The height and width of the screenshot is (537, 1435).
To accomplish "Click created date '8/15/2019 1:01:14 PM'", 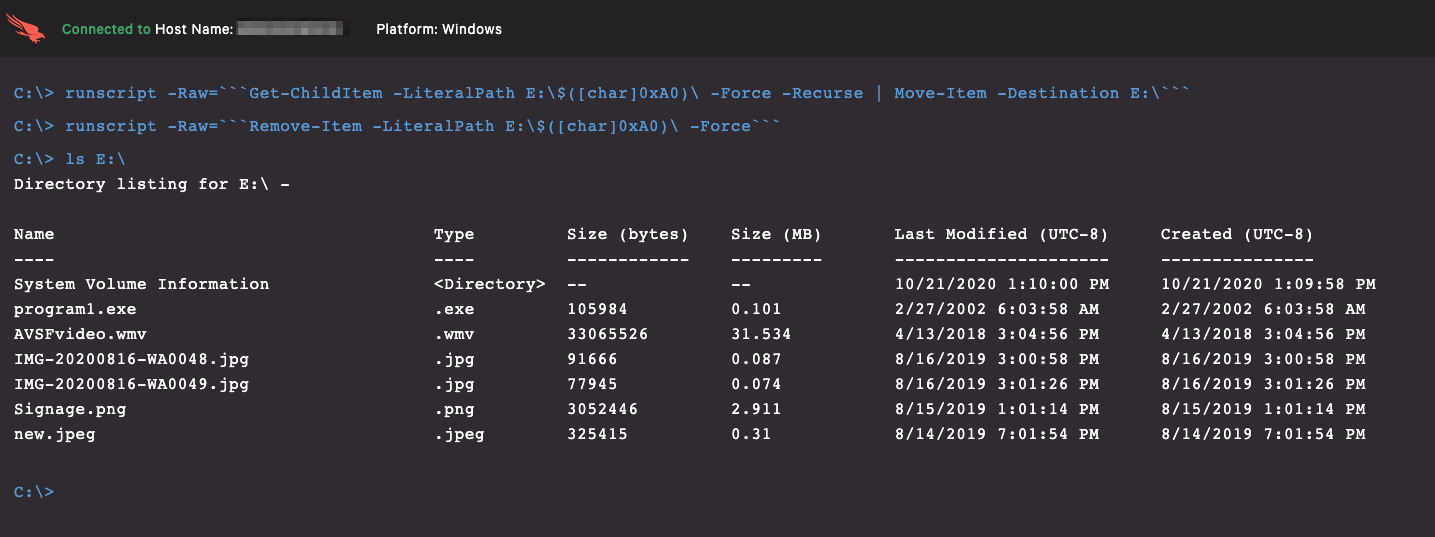I will [x=1263, y=409].
